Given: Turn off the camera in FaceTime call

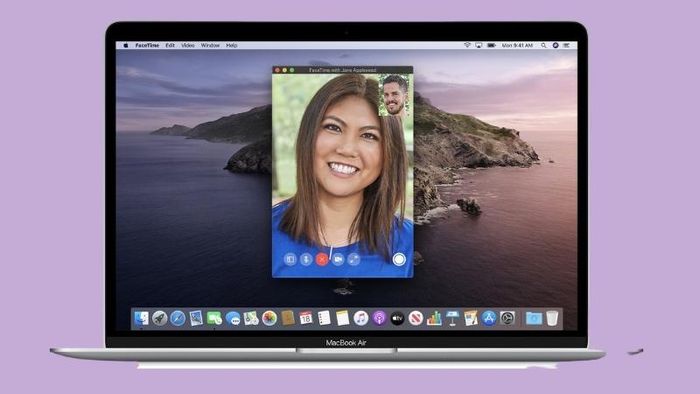Looking at the screenshot, I should pyautogui.click(x=338, y=259).
